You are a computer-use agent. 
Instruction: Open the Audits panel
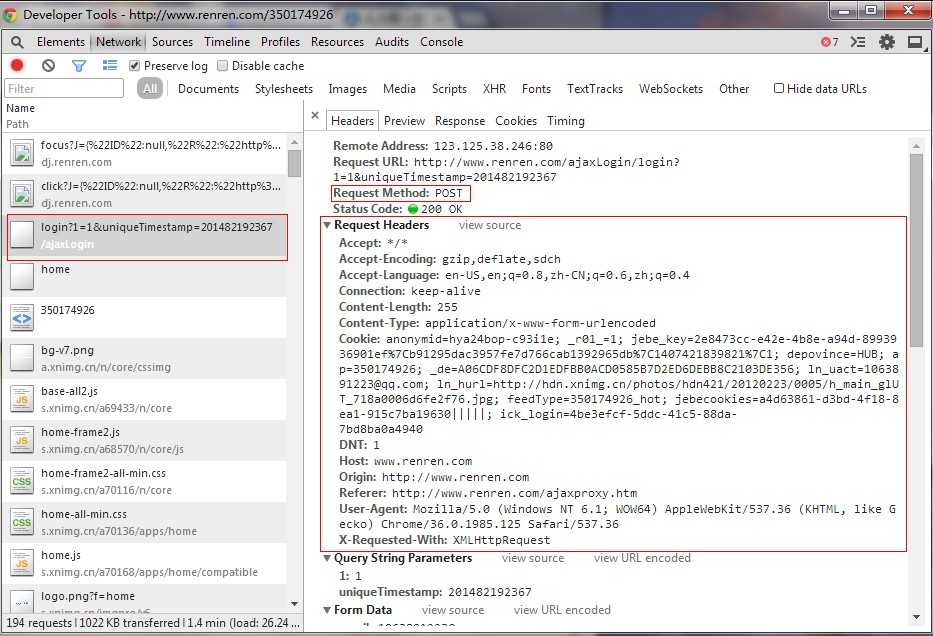pos(392,42)
